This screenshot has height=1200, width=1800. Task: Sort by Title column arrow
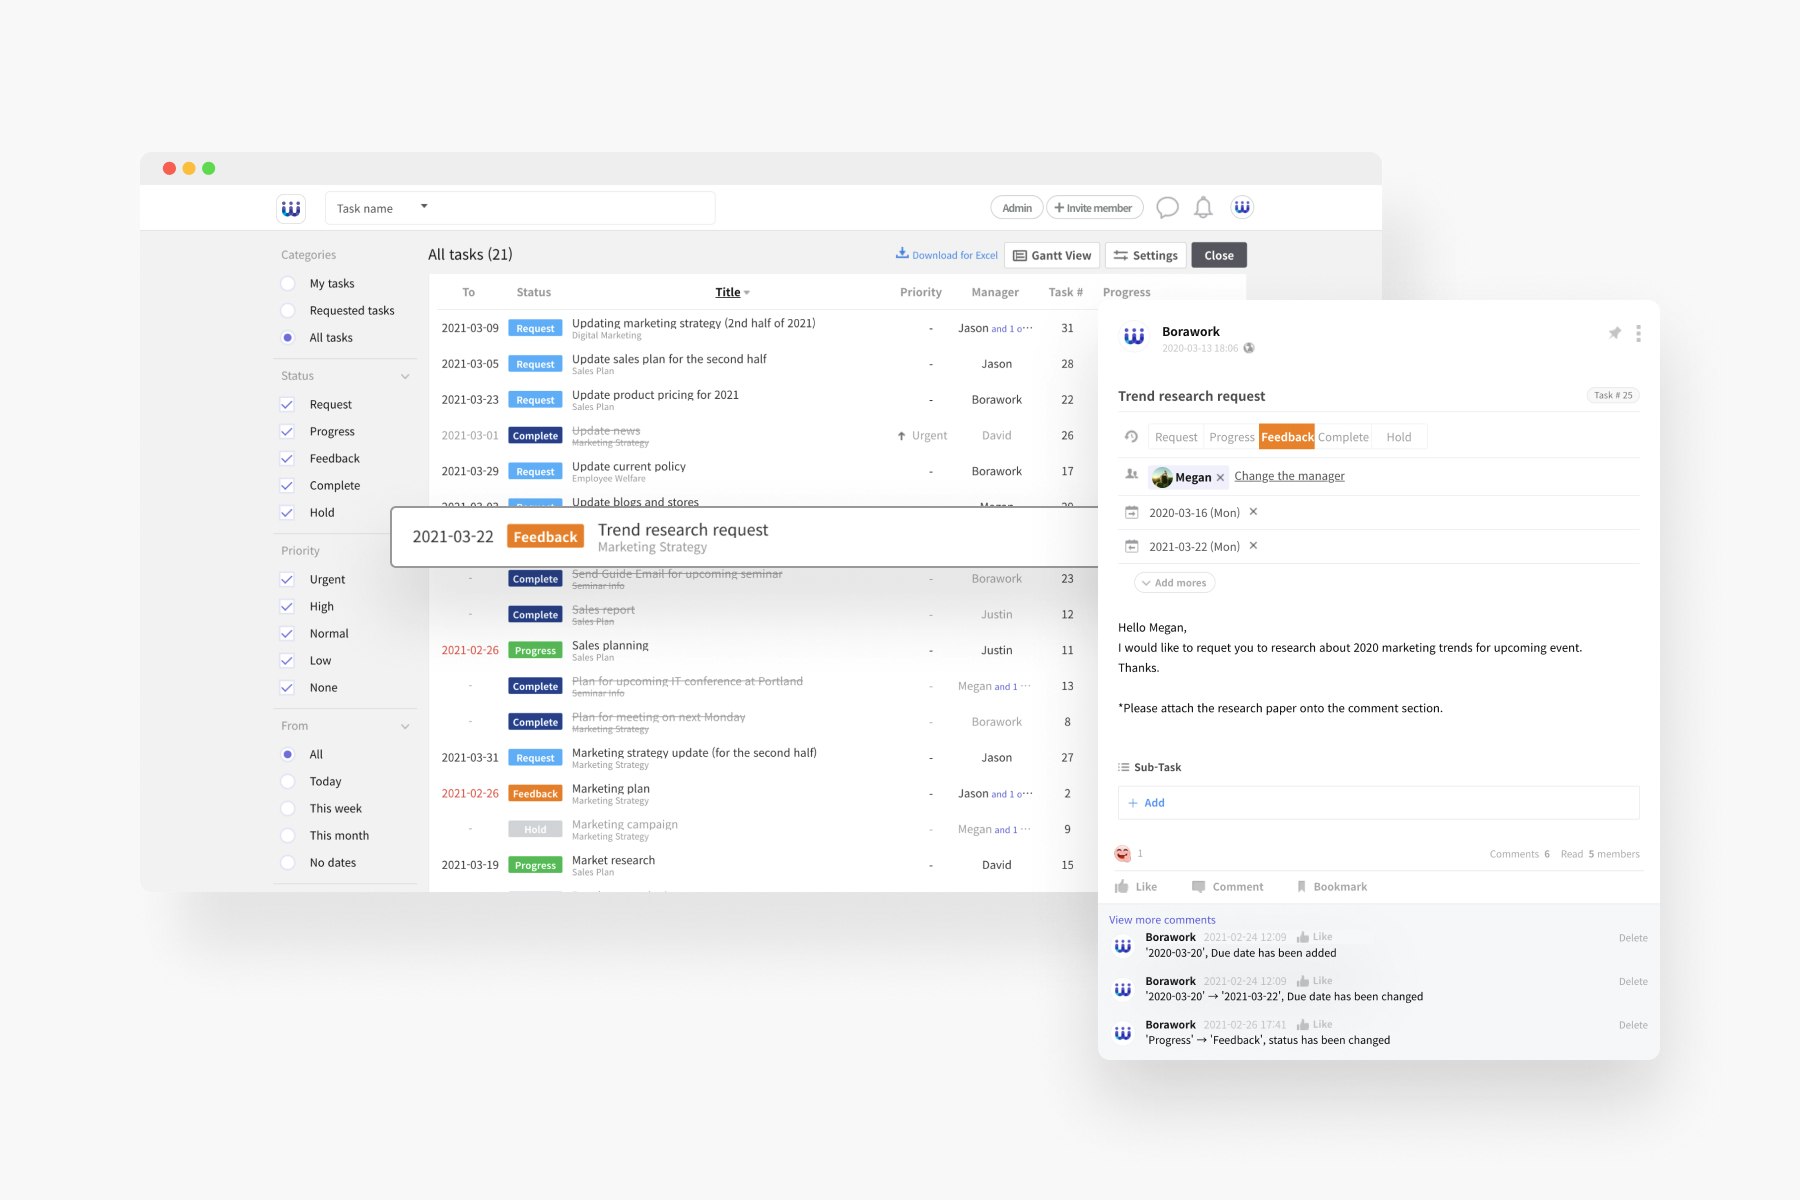pos(747,293)
